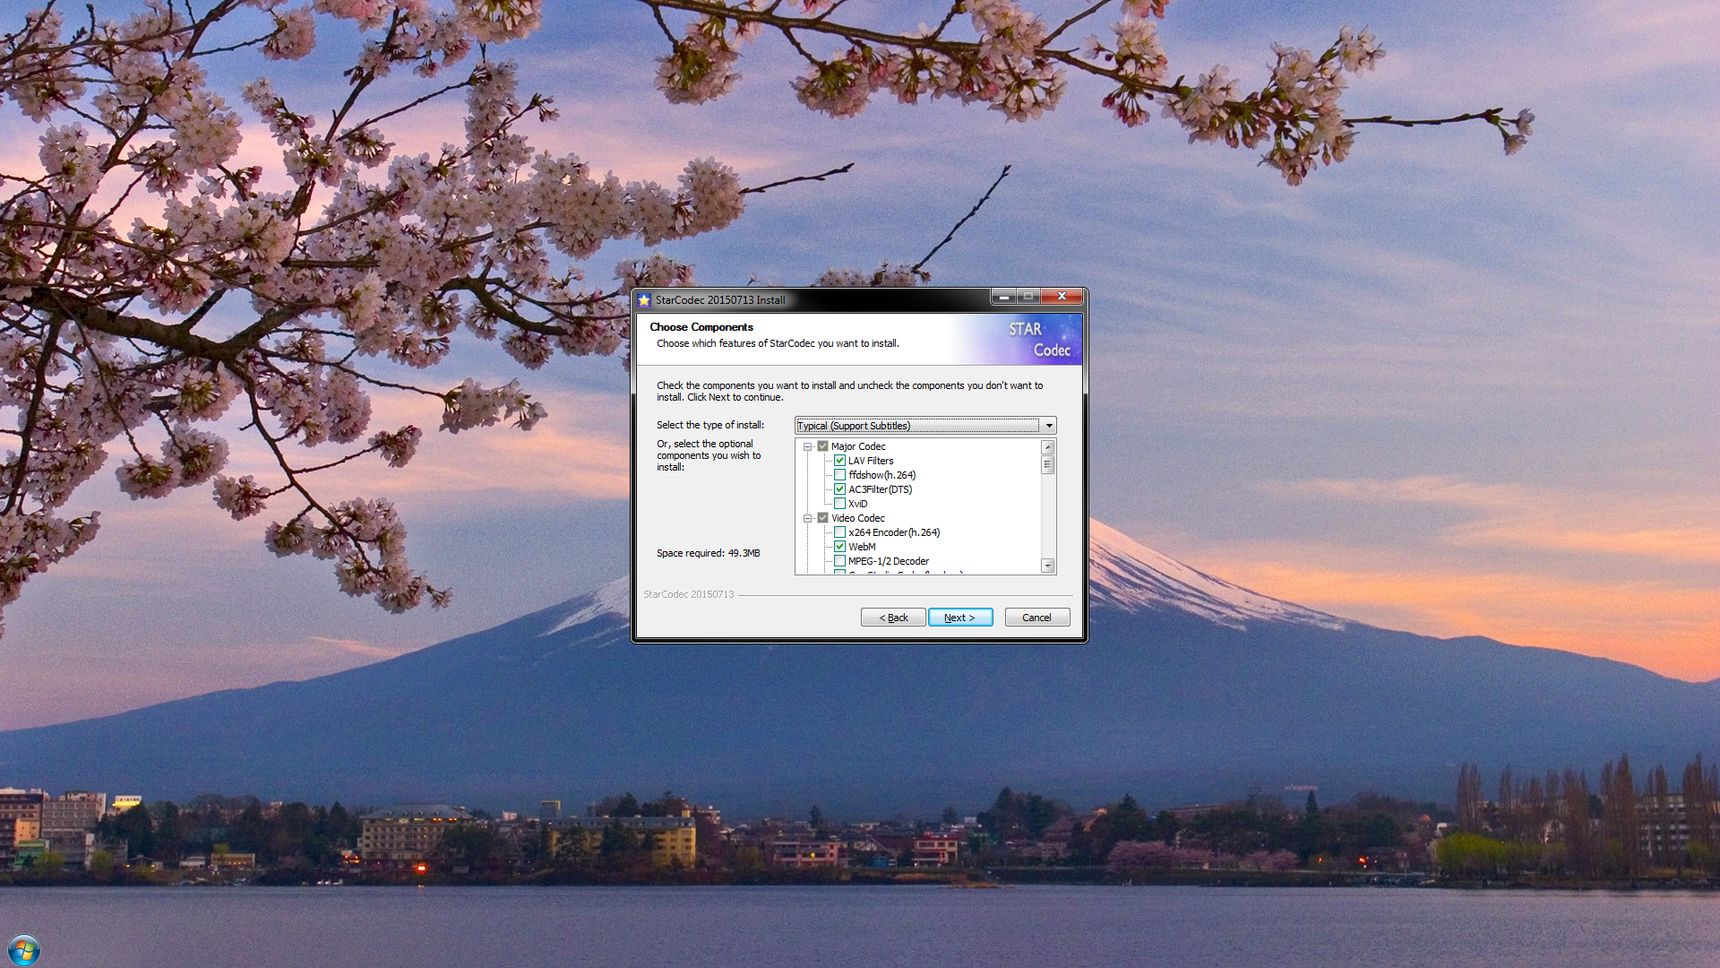Select the Video Codec label
The height and width of the screenshot is (968, 1720).
[x=858, y=518]
